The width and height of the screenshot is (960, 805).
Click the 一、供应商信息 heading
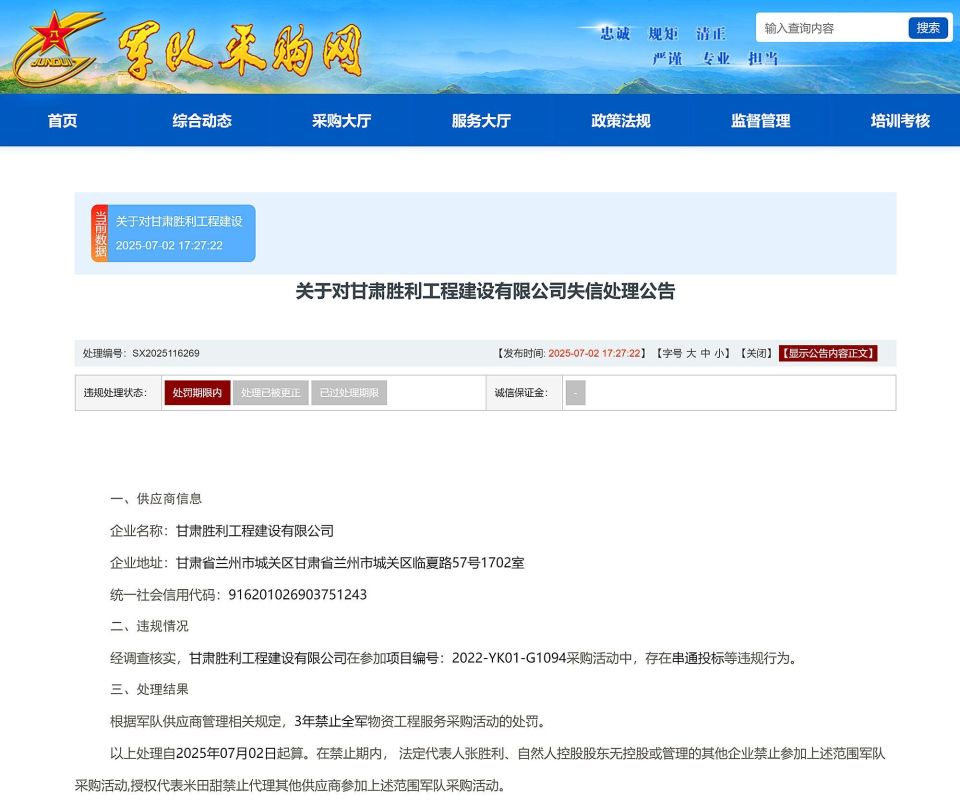coord(156,499)
